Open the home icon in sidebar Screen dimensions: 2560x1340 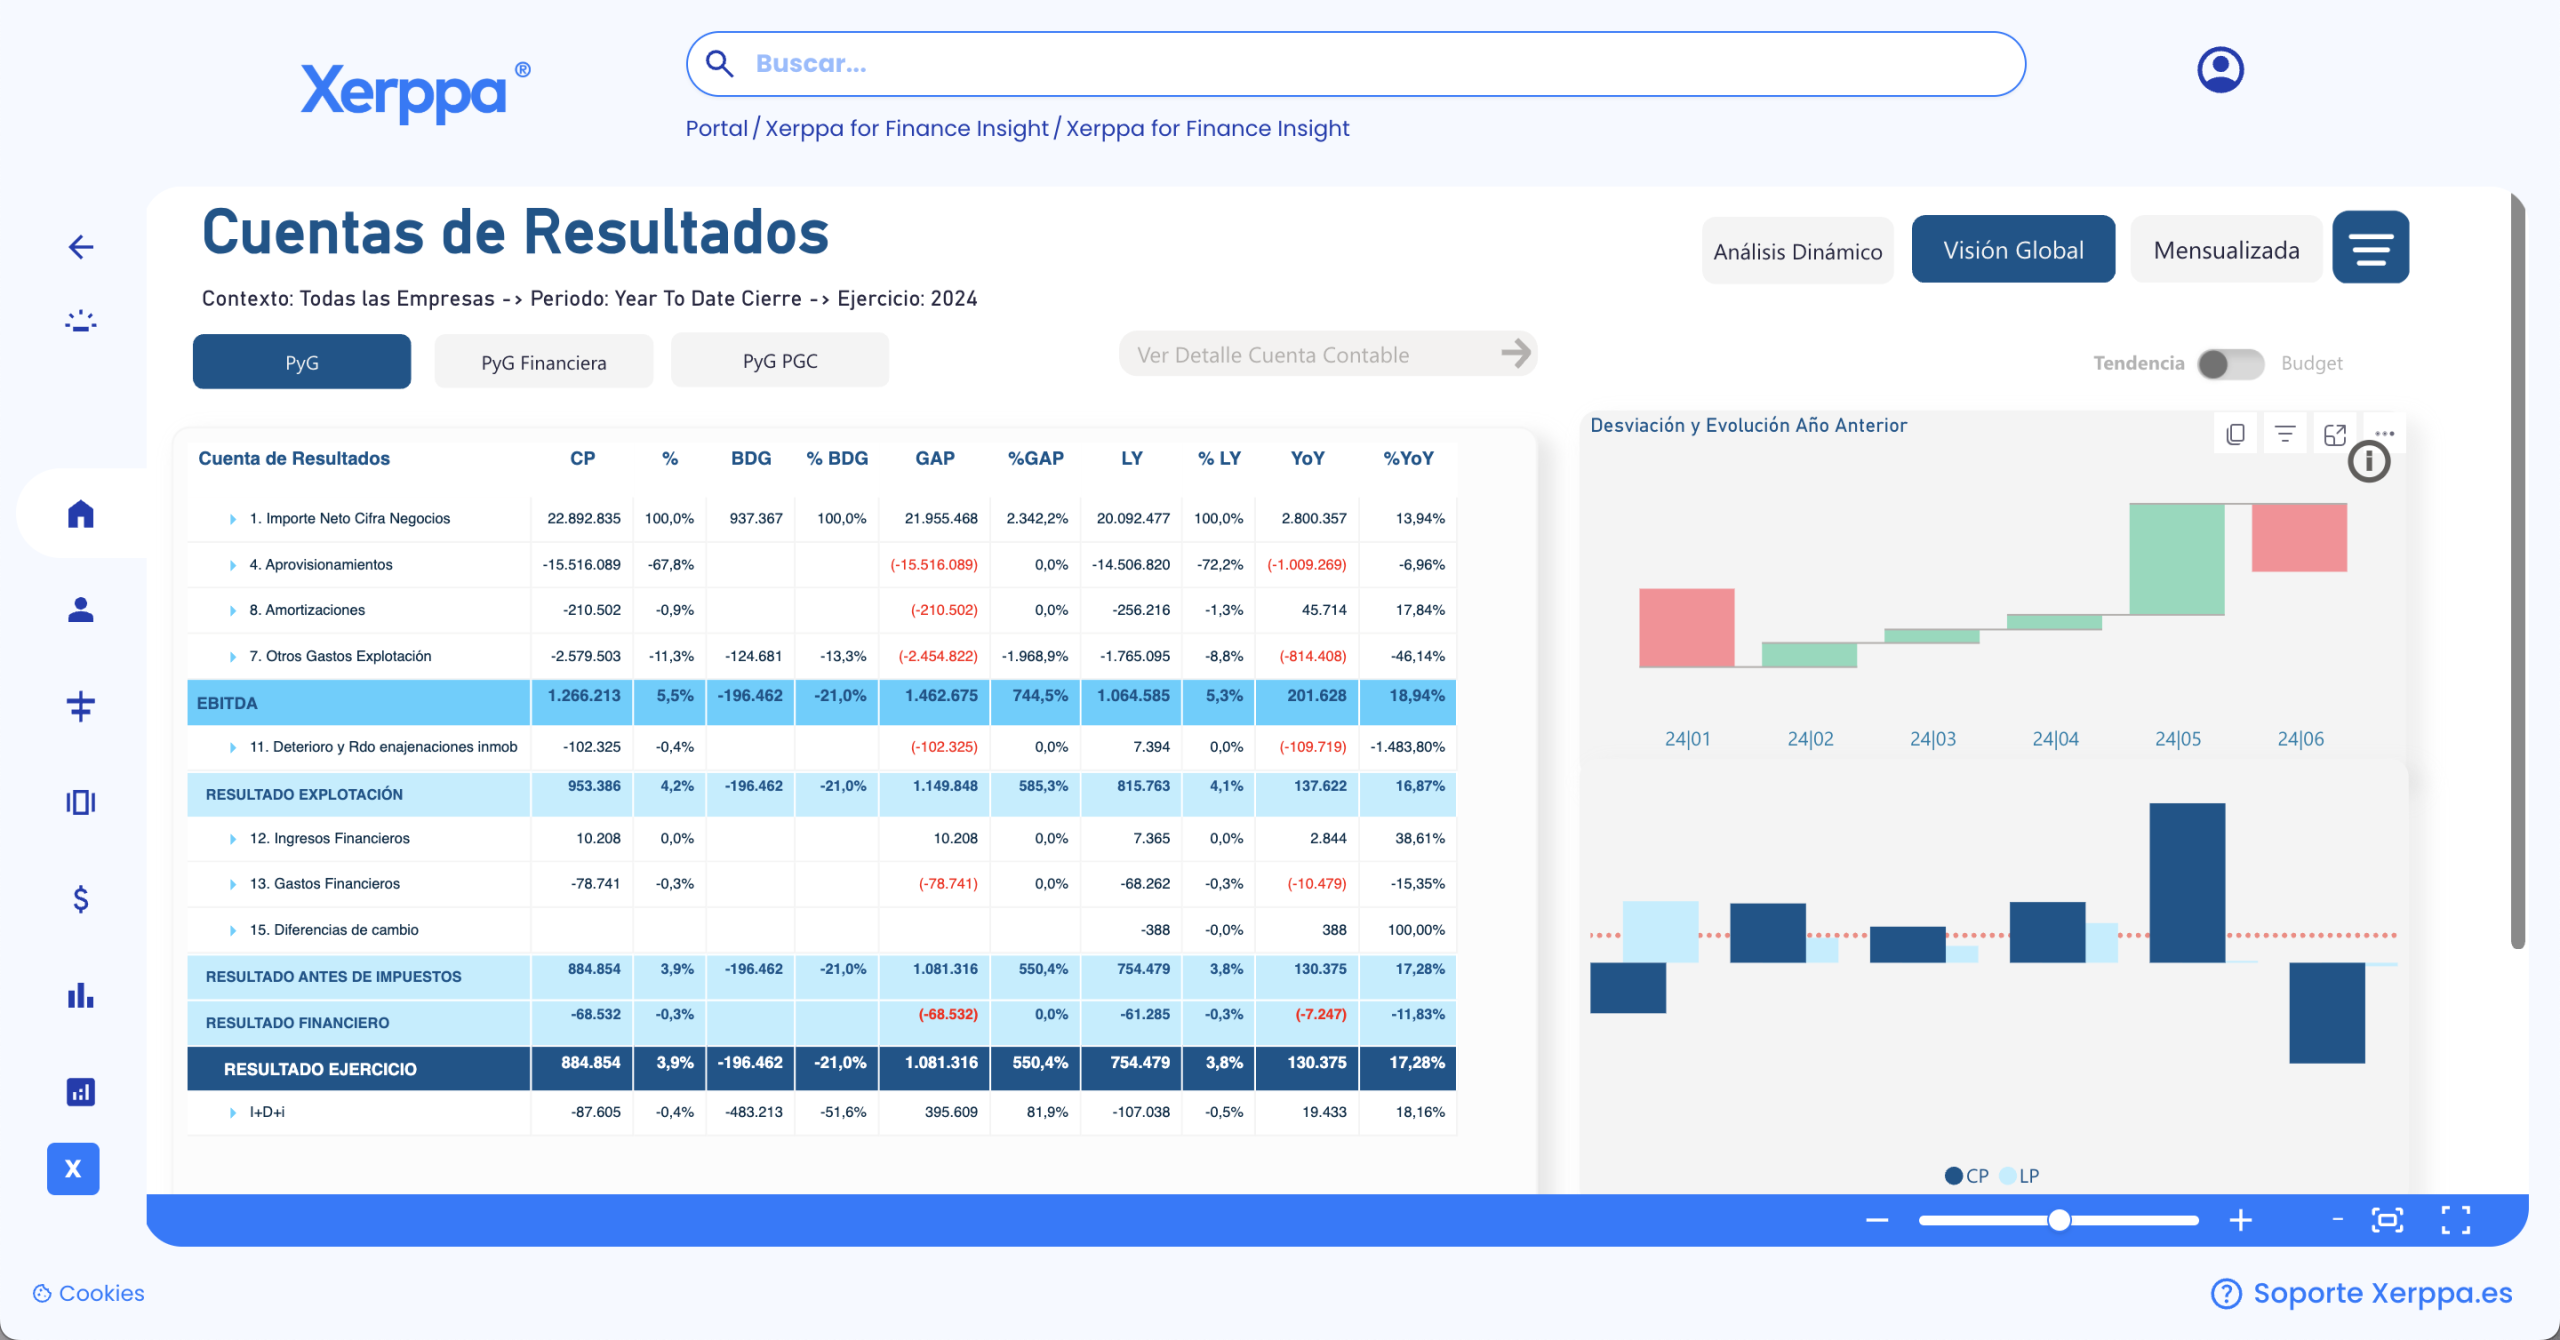coord(81,514)
